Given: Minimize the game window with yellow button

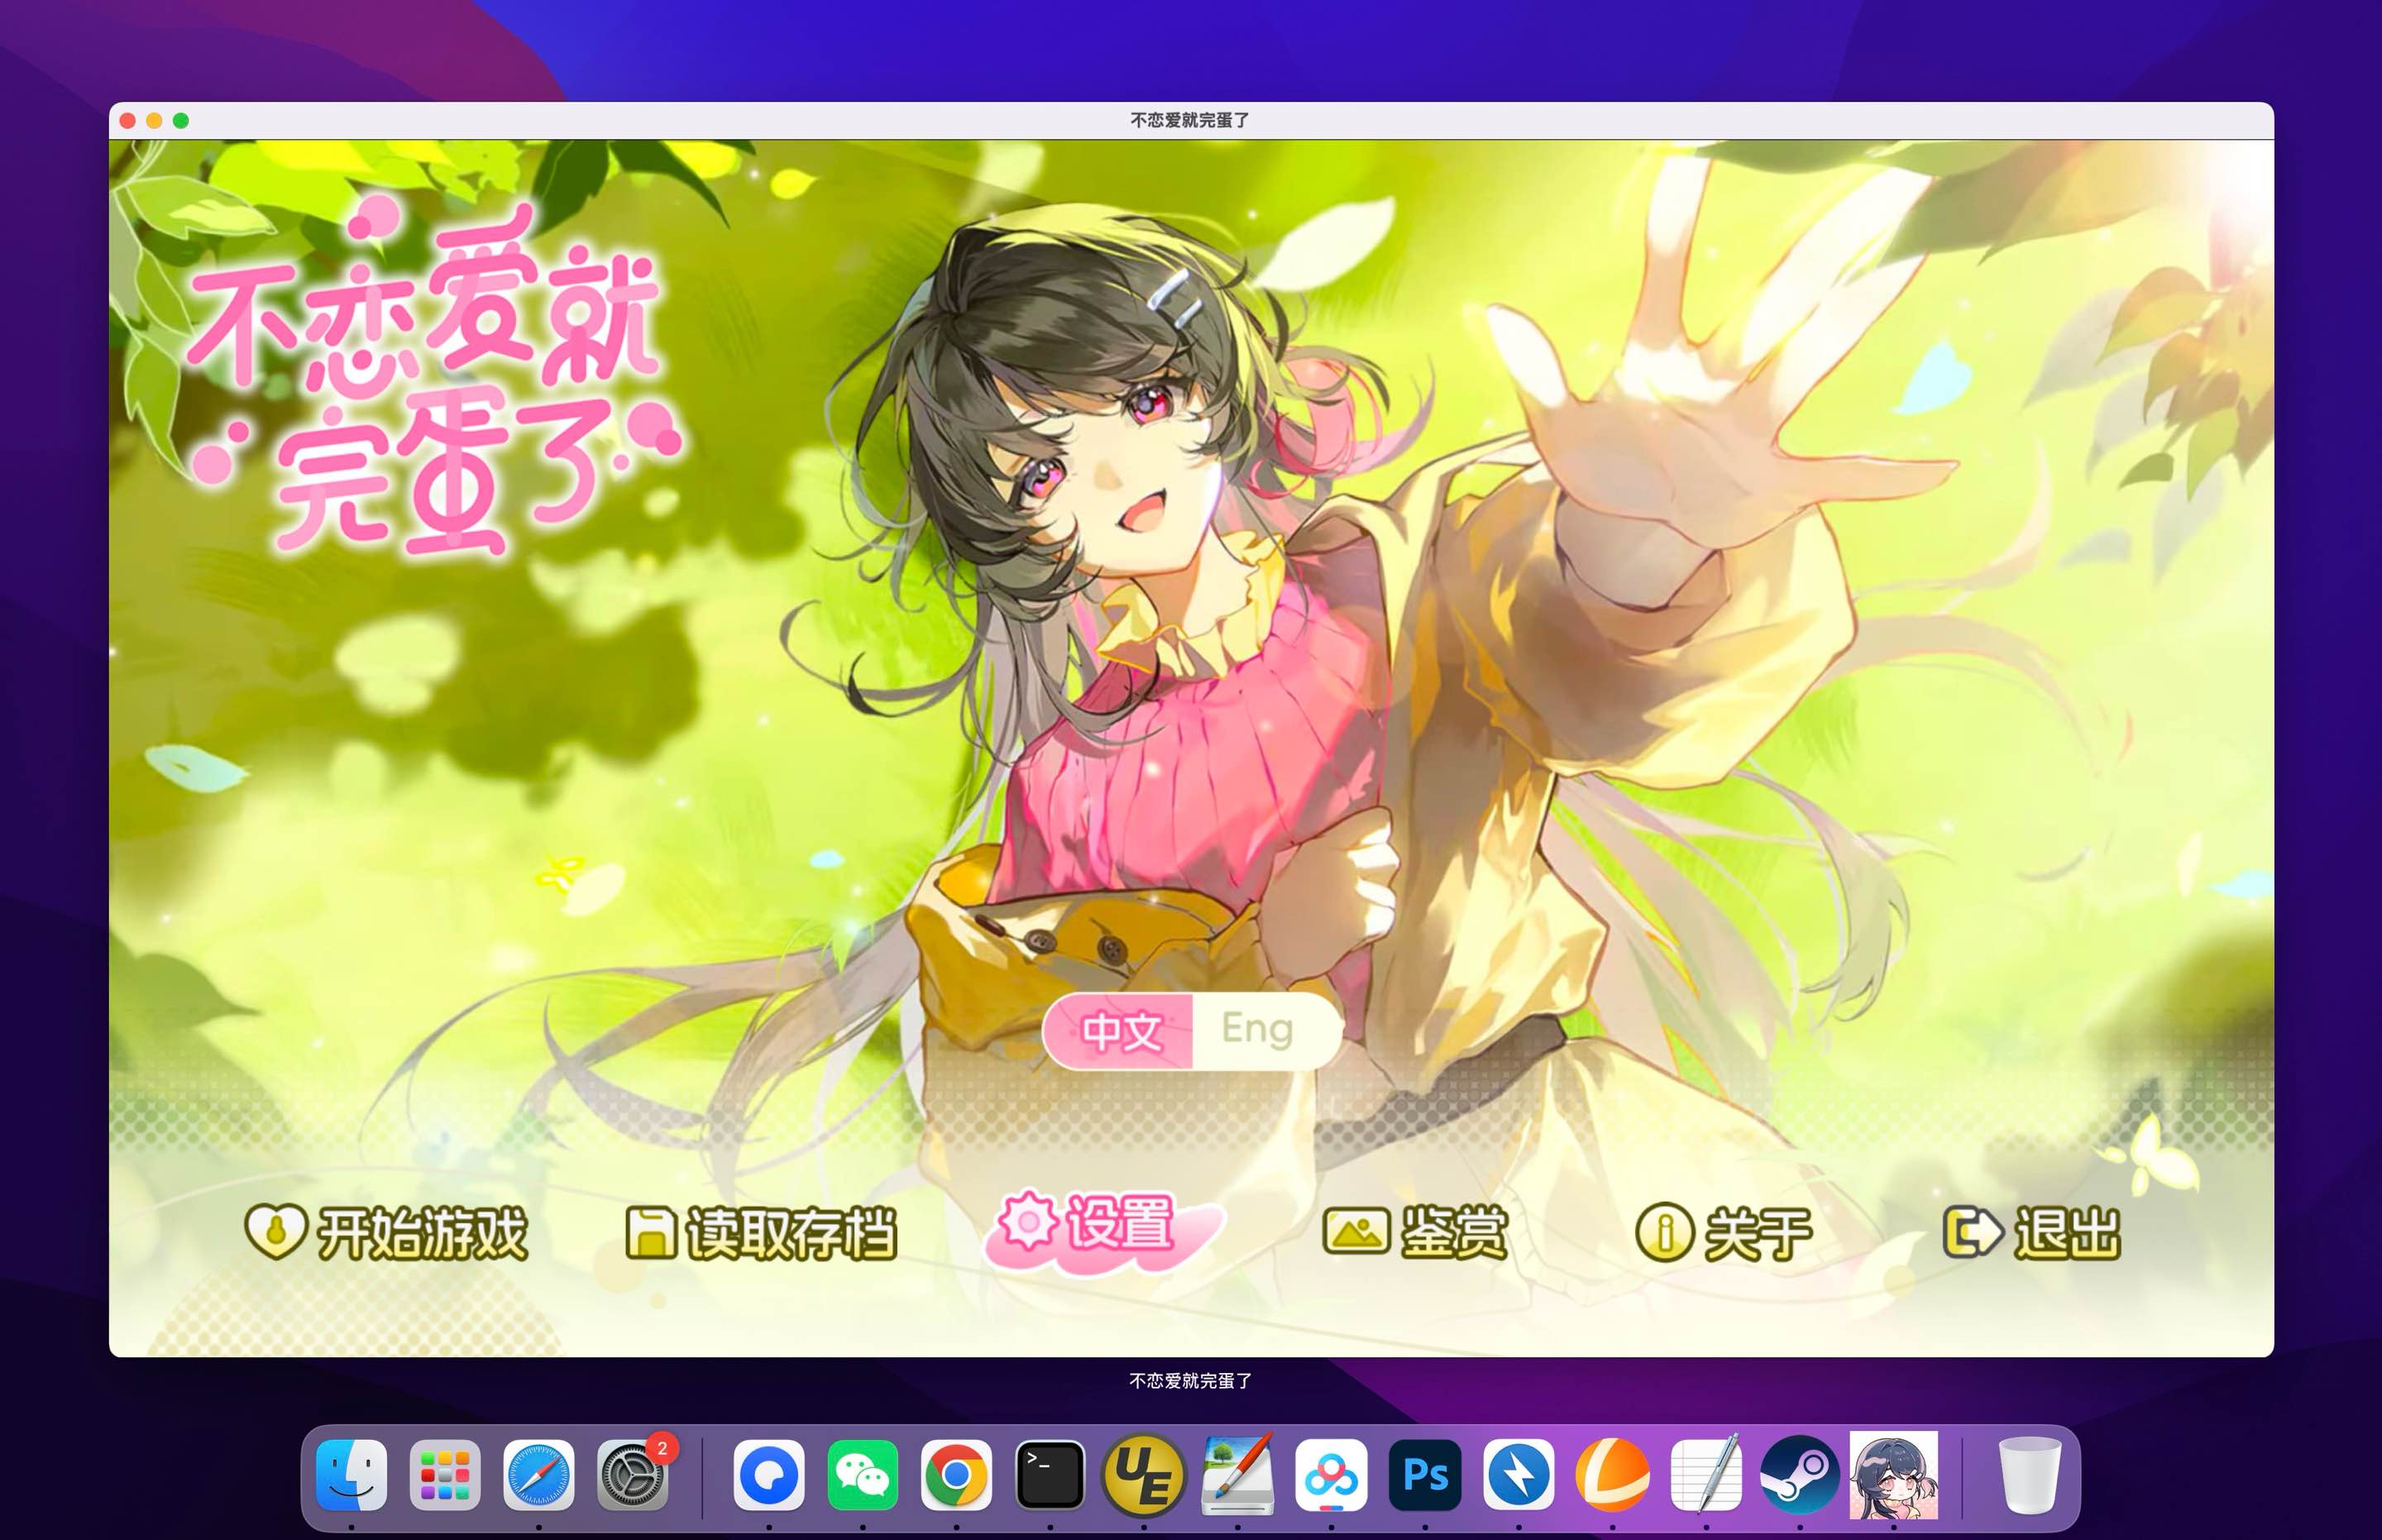Looking at the screenshot, I should pos(154,120).
